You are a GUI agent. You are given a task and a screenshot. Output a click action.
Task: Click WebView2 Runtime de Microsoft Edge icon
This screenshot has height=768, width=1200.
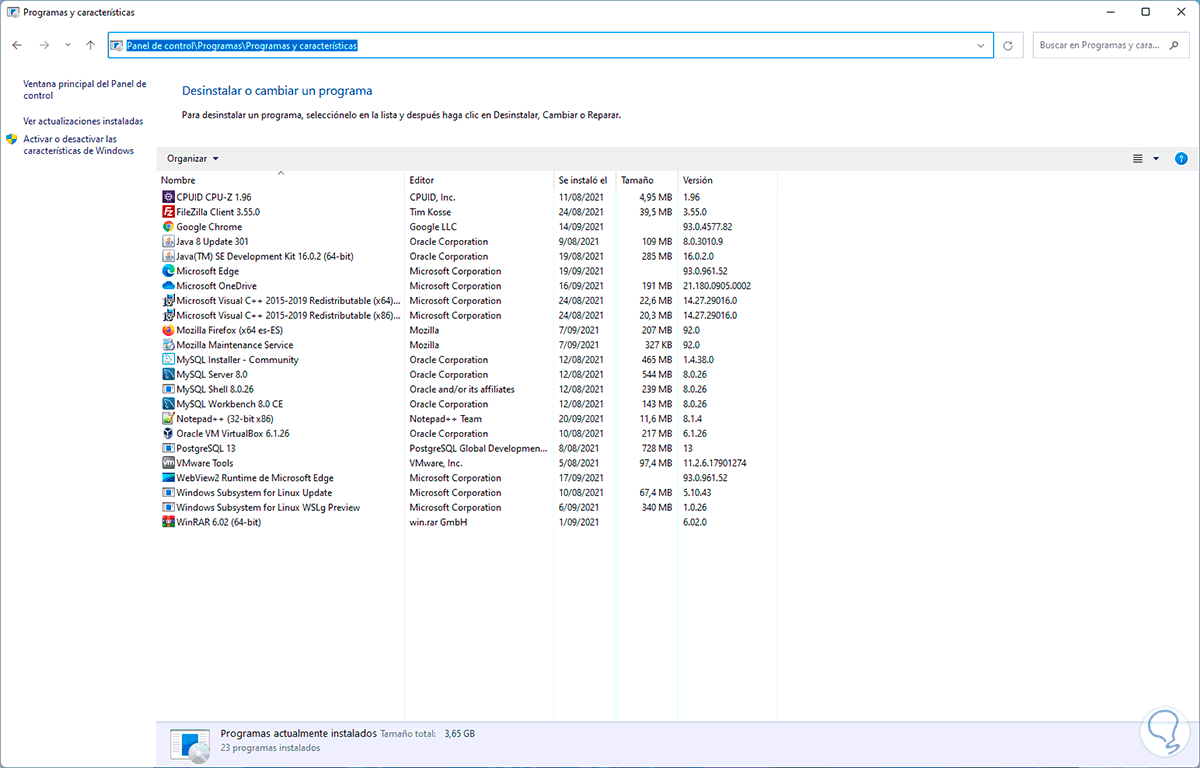pos(168,477)
